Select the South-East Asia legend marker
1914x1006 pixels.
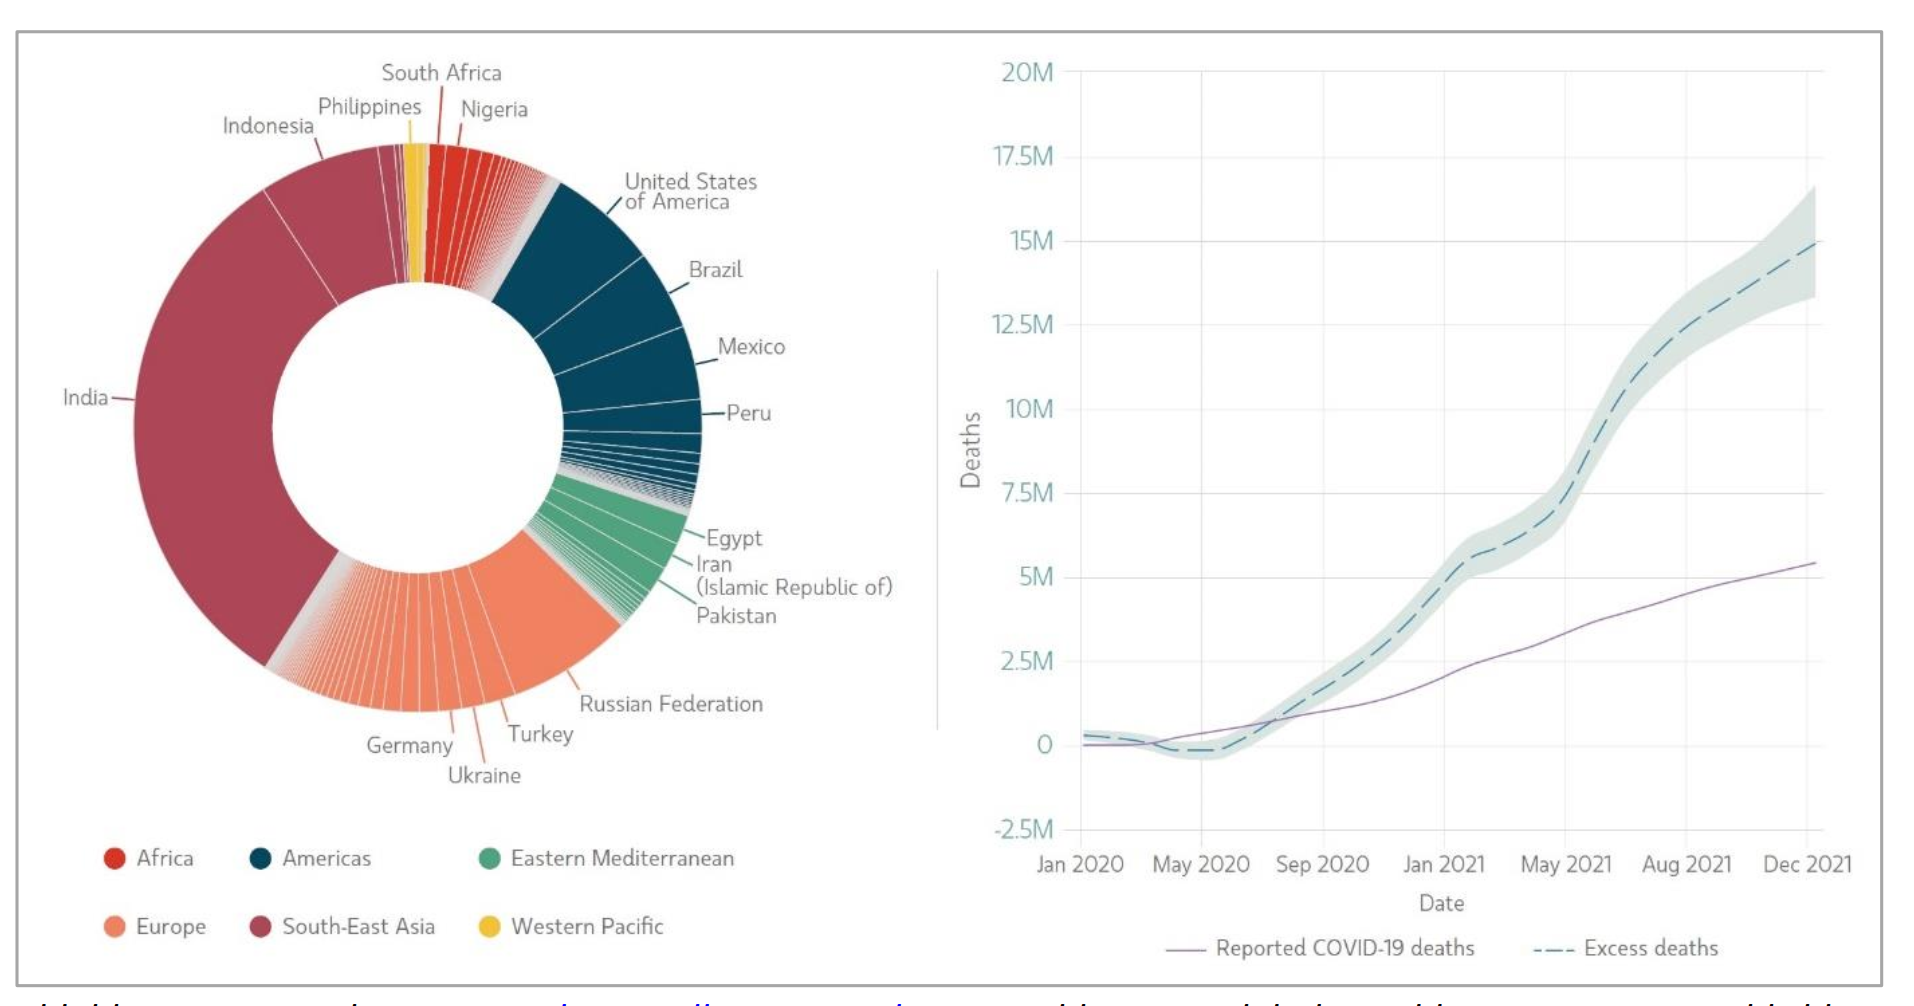tap(262, 927)
